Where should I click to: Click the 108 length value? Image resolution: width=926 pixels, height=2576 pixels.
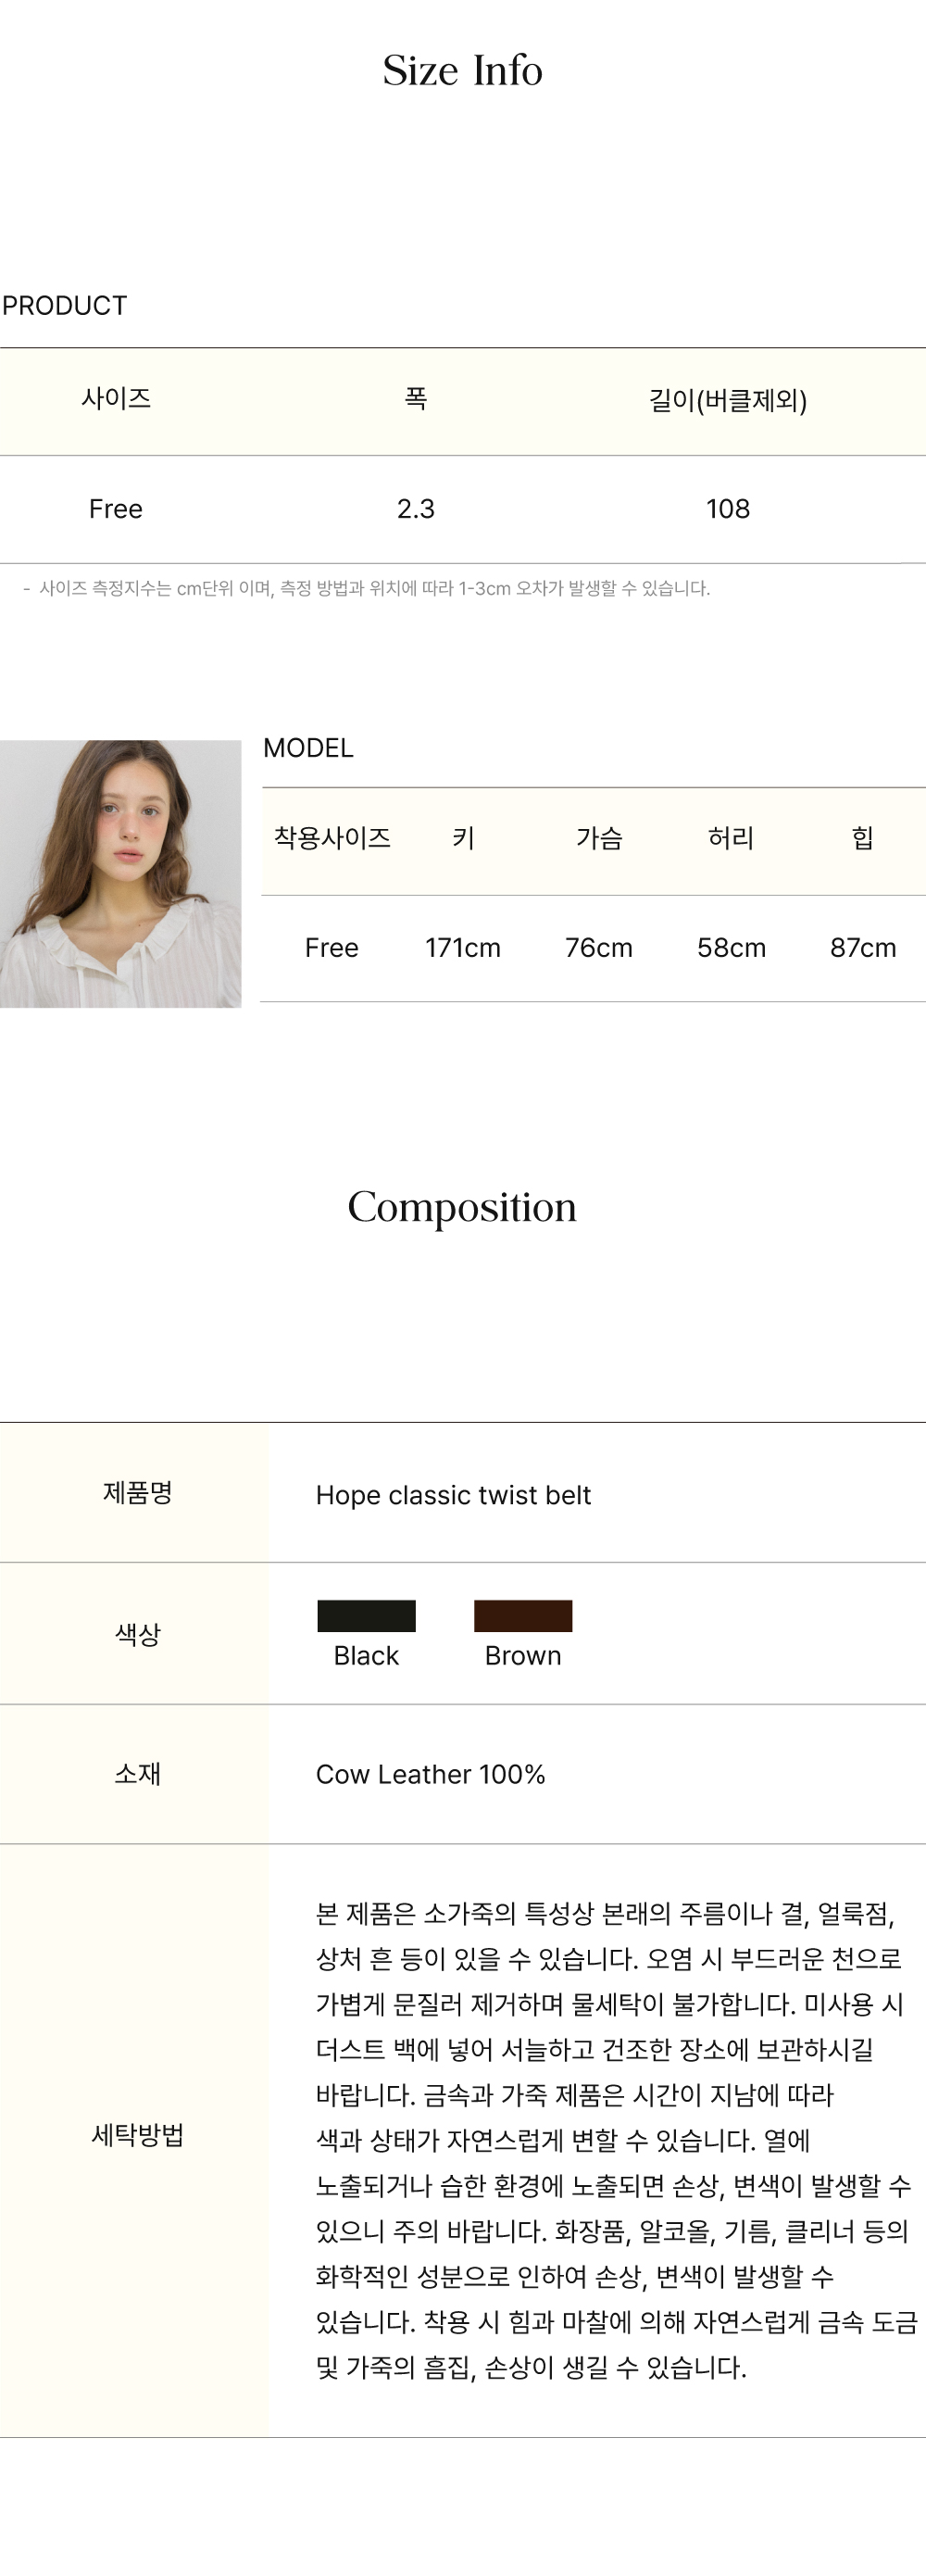point(728,509)
